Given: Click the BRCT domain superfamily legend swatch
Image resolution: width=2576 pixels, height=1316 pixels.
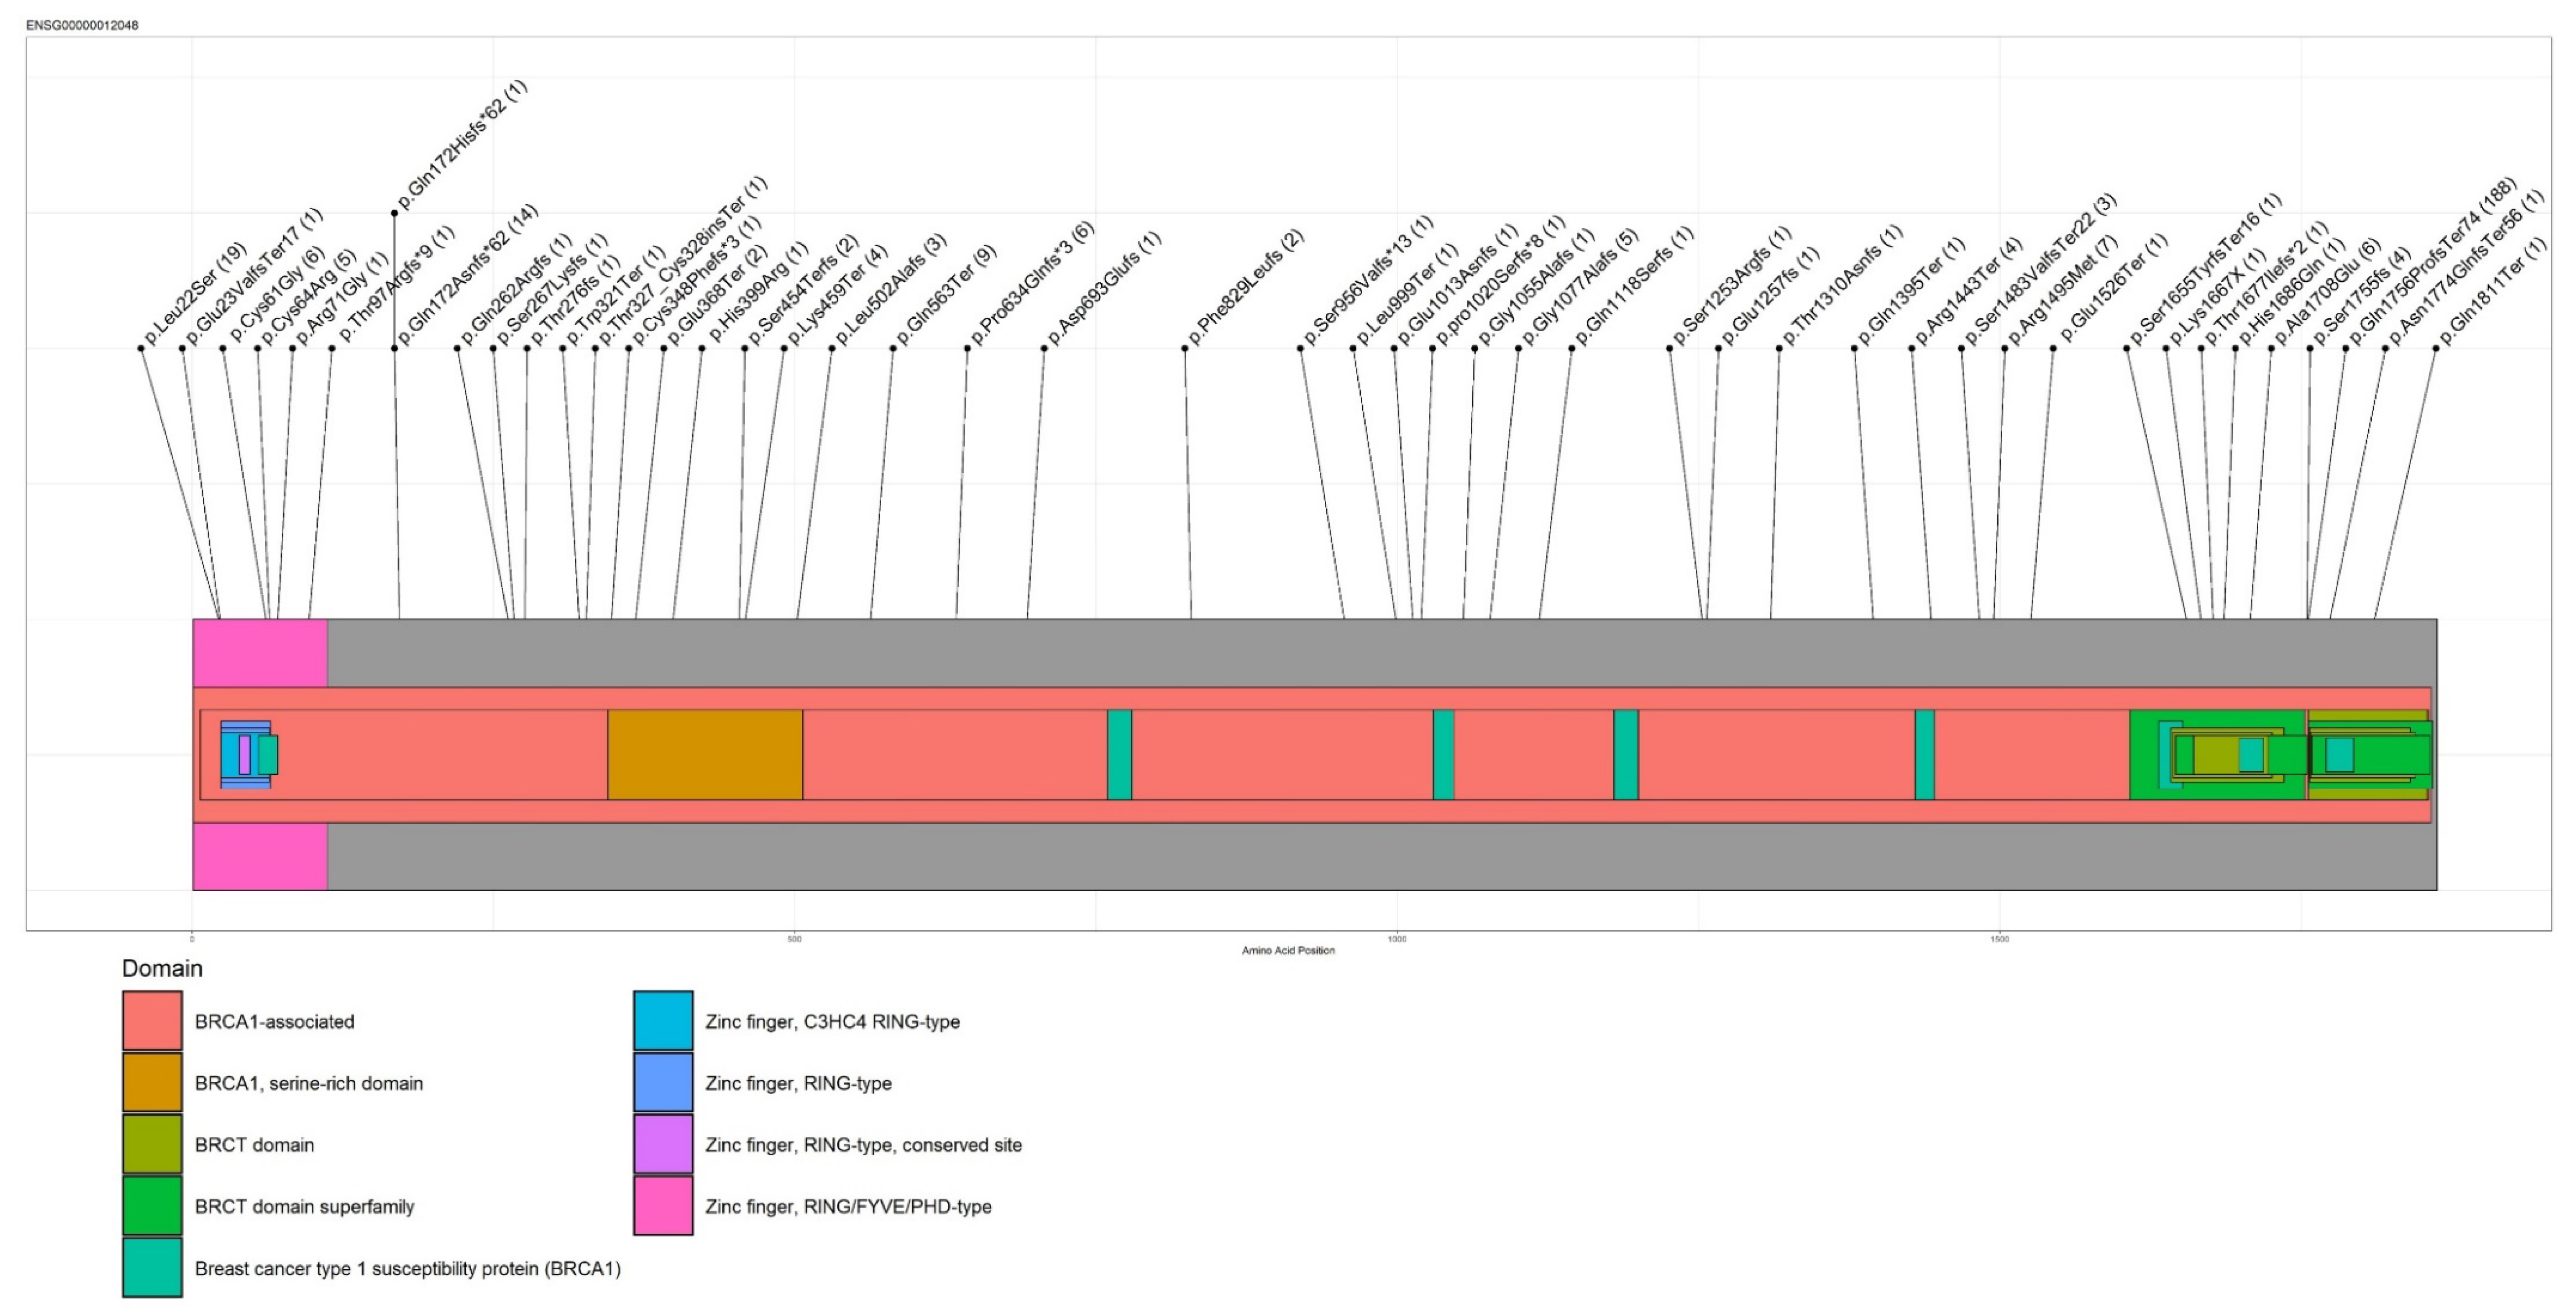Looking at the screenshot, I should tap(152, 1206).
